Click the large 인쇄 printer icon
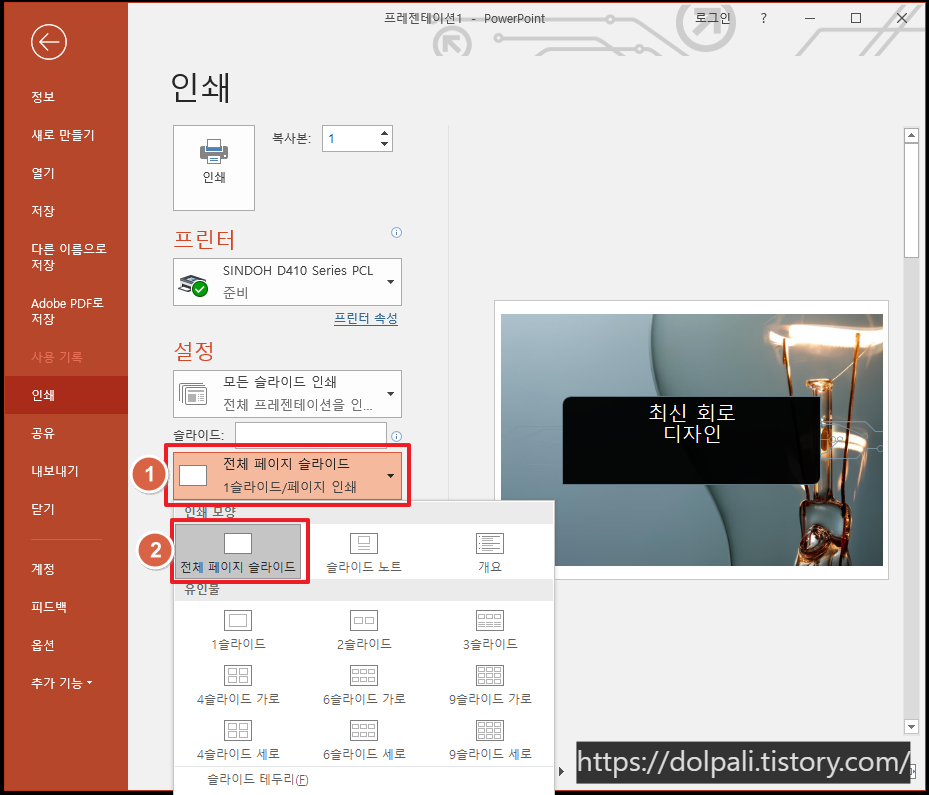Image resolution: width=929 pixels, height=795 pixels. coord(213,167)
